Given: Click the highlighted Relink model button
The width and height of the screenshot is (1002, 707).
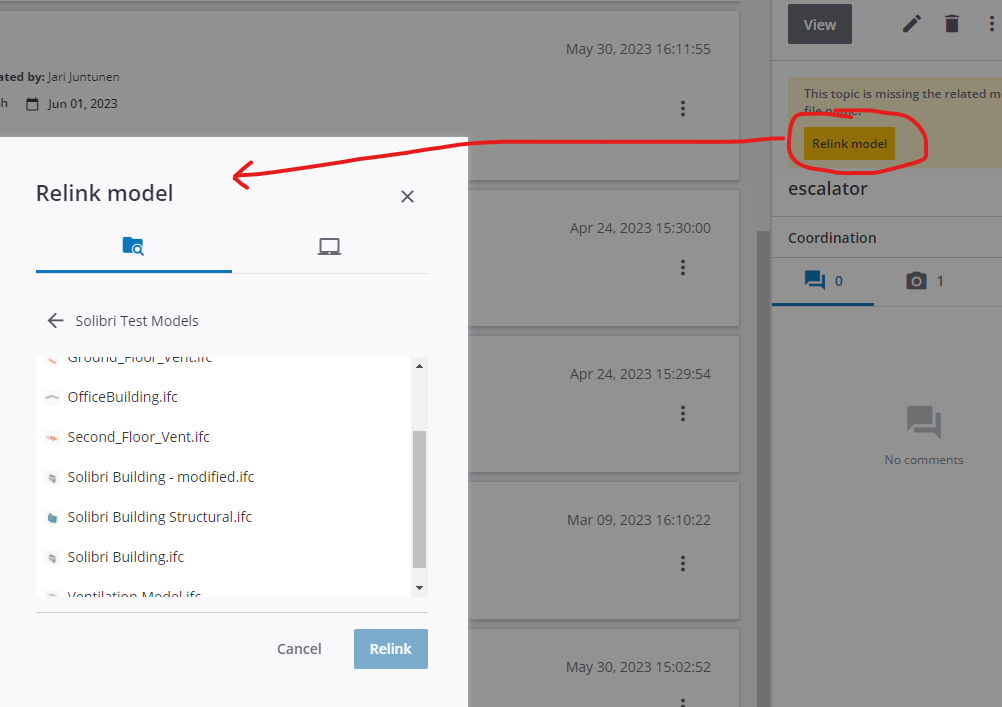Looking at the screenshot, I should [848, 143].
